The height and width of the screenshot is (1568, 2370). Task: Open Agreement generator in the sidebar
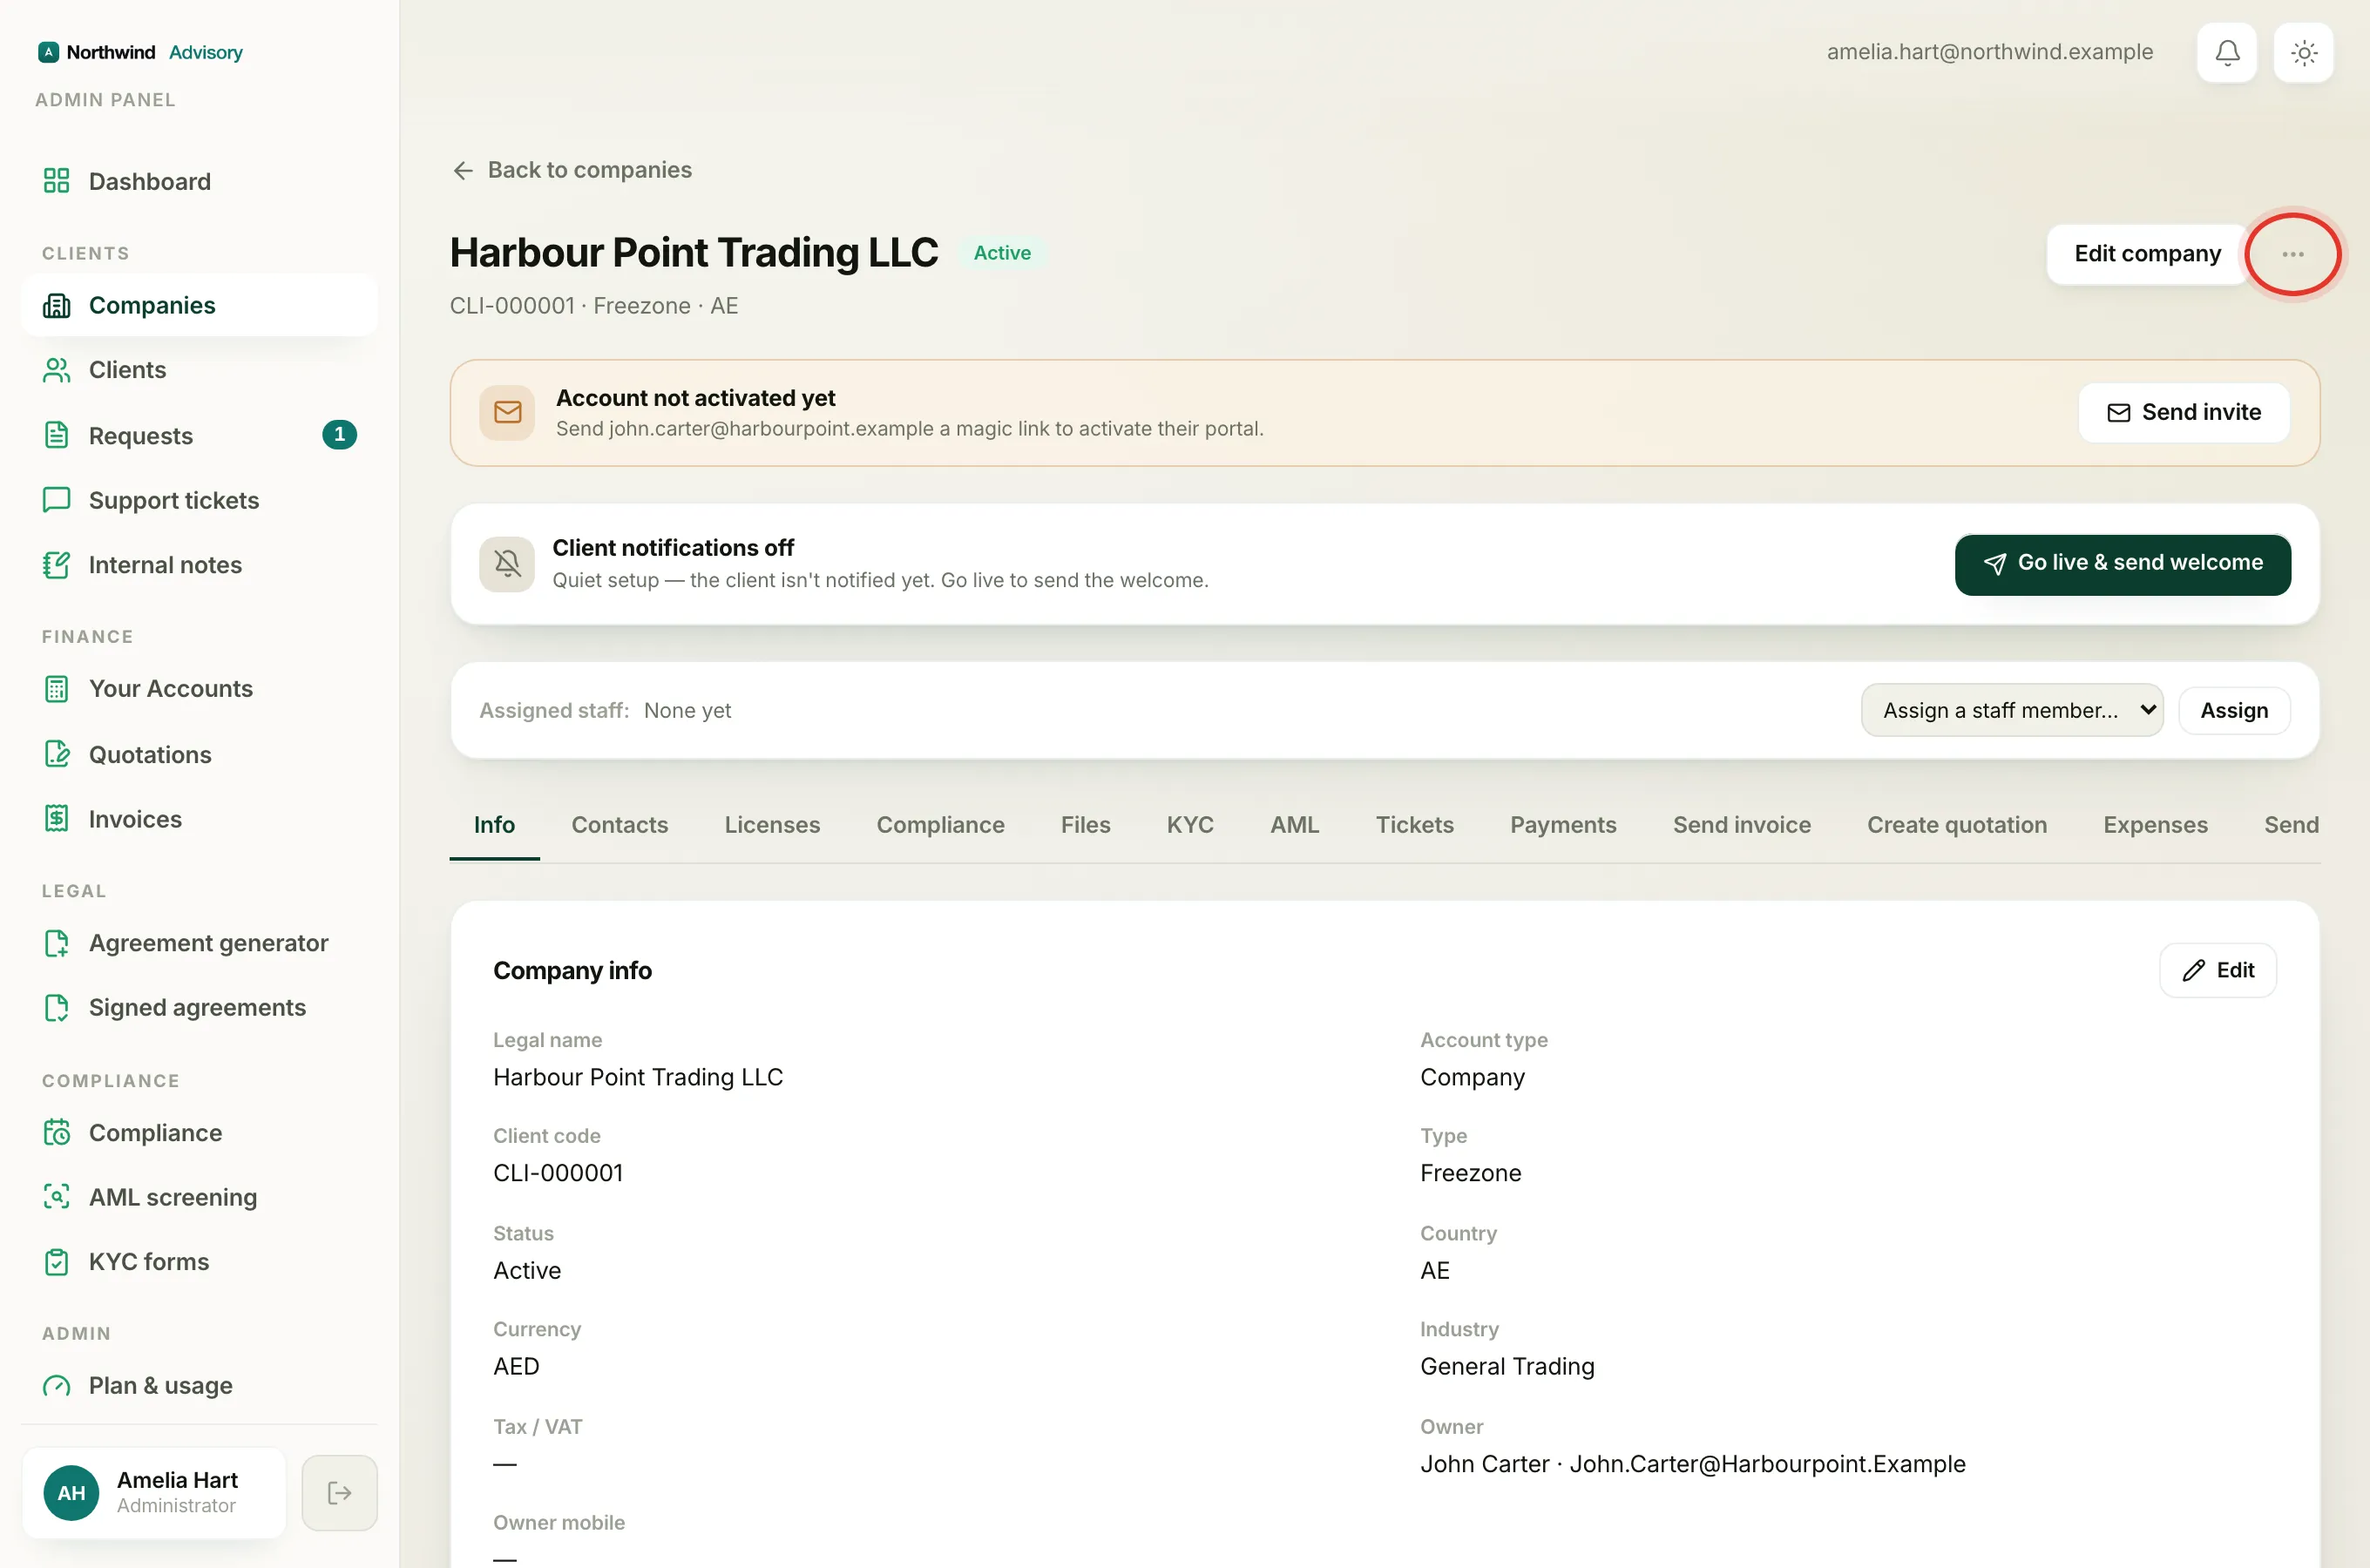(x=199, y=943)
